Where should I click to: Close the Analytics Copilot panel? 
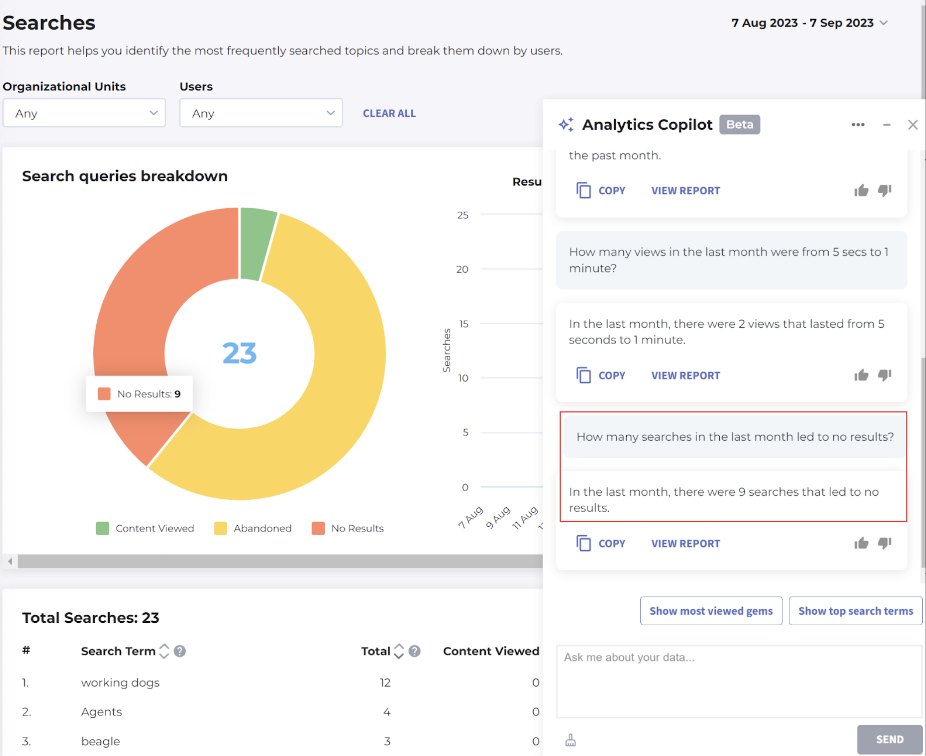click(x=912, y=125)
